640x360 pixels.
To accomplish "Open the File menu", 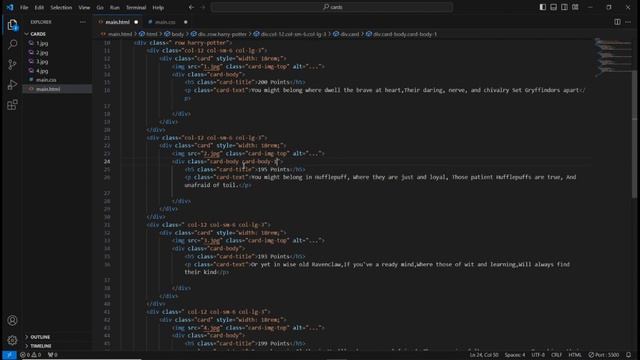I will click(24, 7).
